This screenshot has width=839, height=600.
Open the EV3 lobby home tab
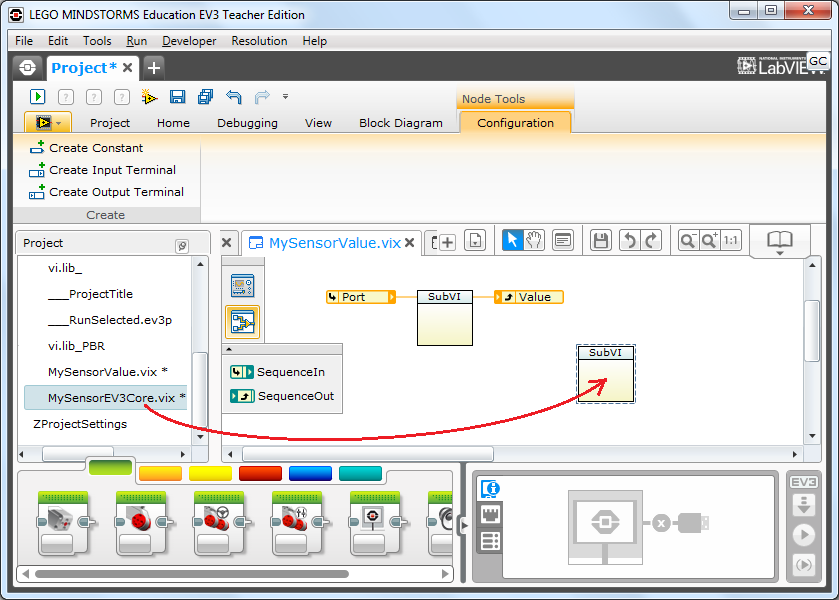coord(27,68)
